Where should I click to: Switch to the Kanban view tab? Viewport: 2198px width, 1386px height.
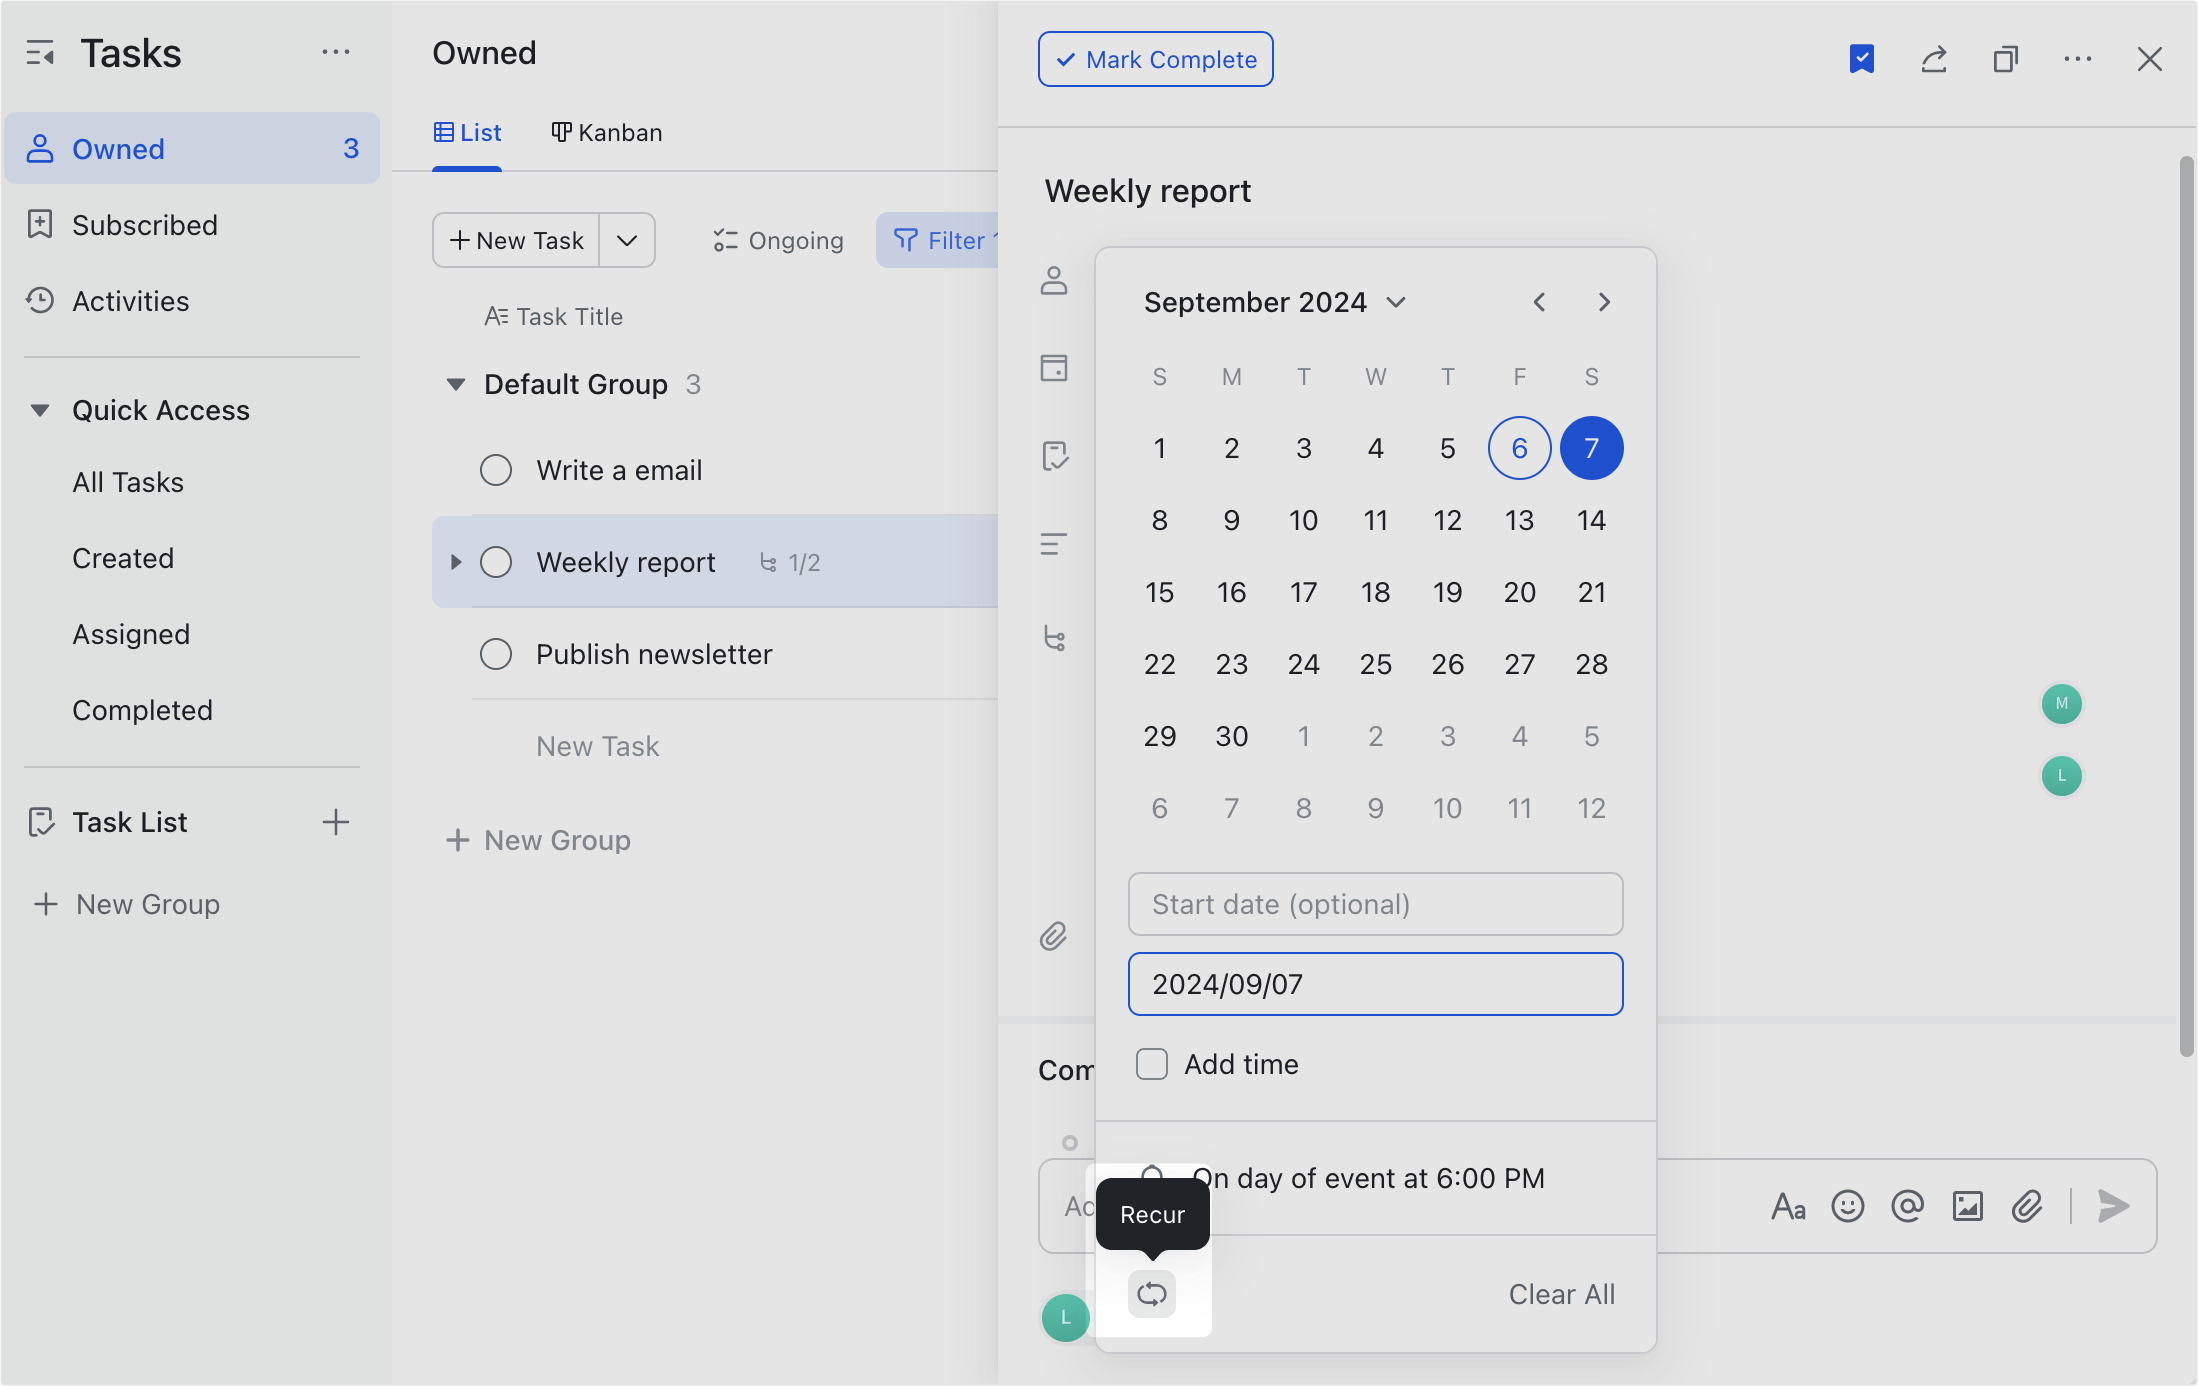(x=606, y=131)
